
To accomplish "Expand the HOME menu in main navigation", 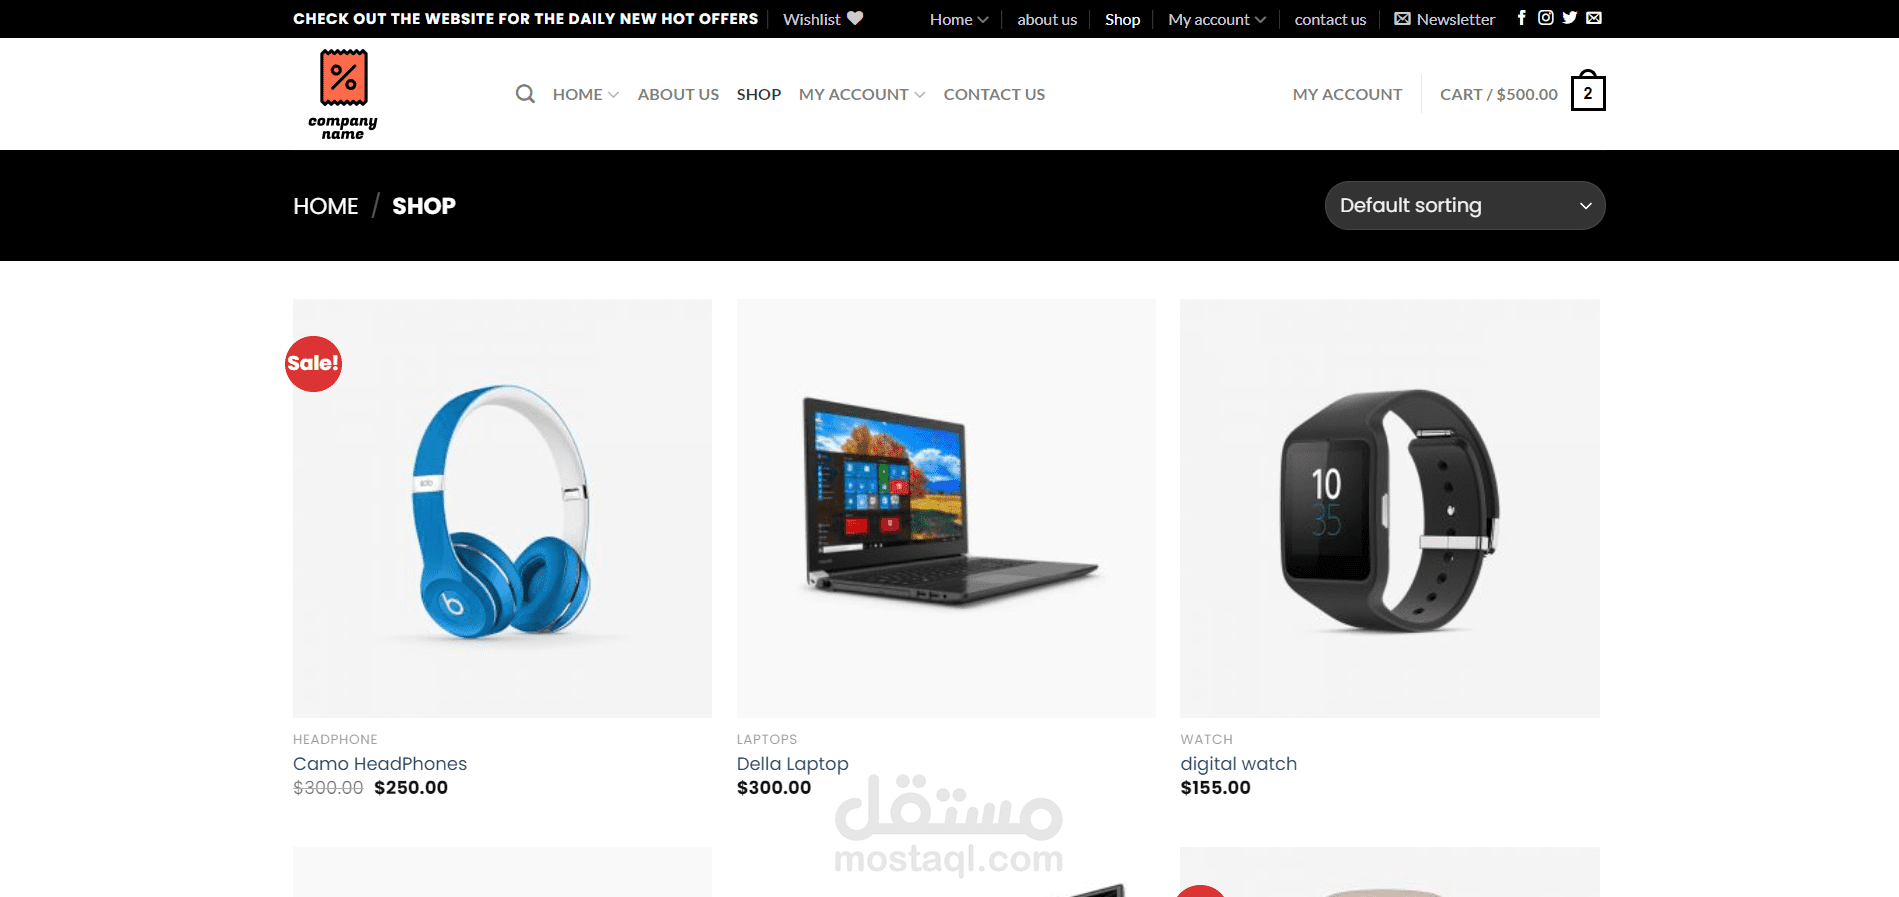I will coord(586,94).
